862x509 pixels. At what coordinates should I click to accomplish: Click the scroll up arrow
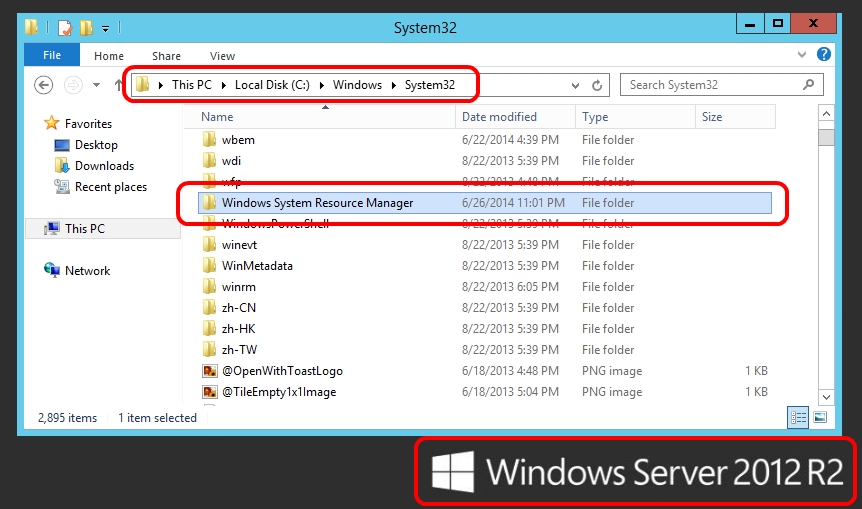tap(826, 114)
